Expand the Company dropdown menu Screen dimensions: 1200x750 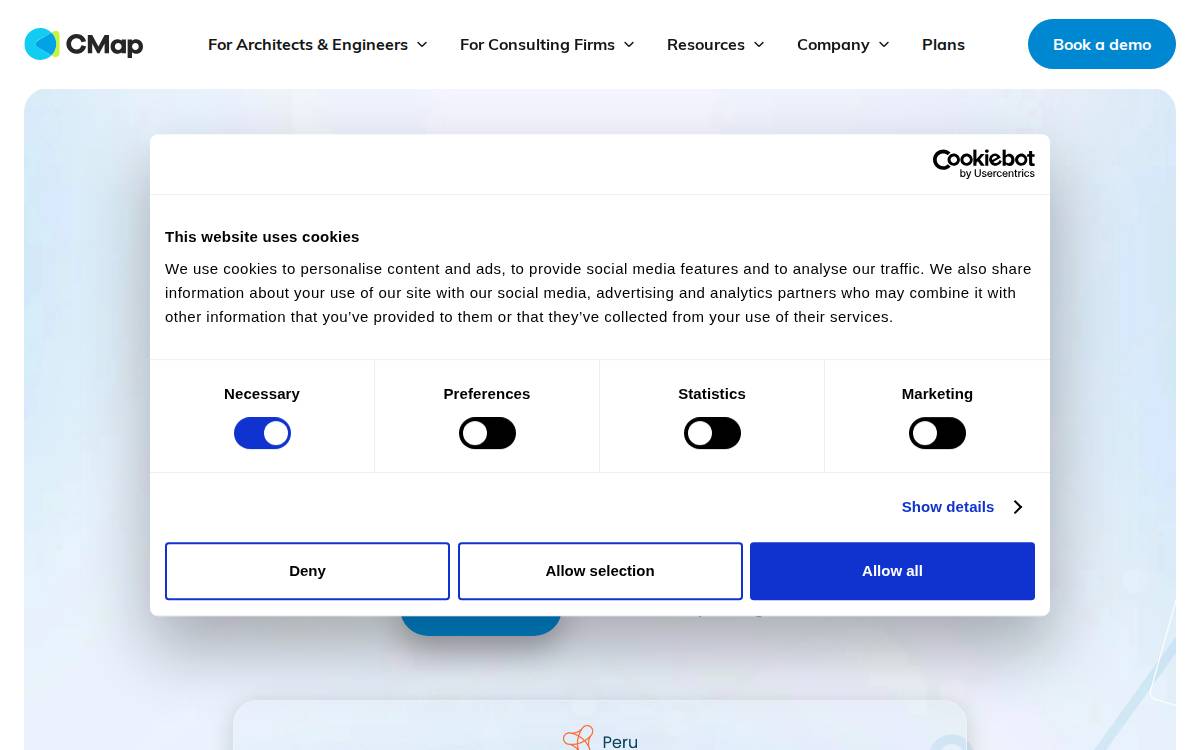(x=843, y=44)
